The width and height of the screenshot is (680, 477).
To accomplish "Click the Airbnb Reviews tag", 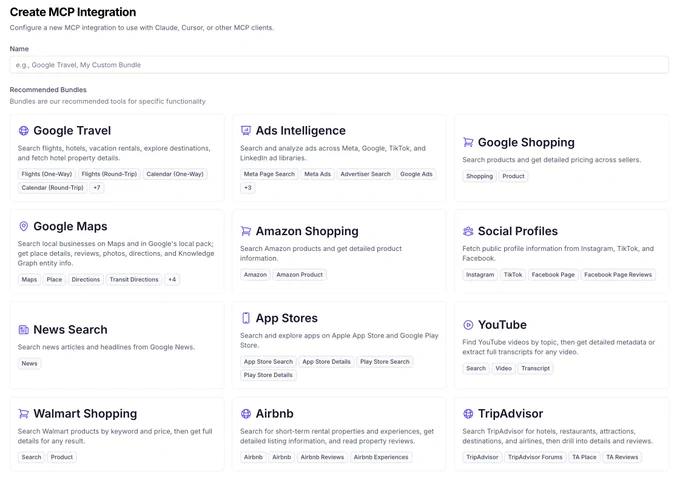I will pyautogui.click(x=322, y=457).
